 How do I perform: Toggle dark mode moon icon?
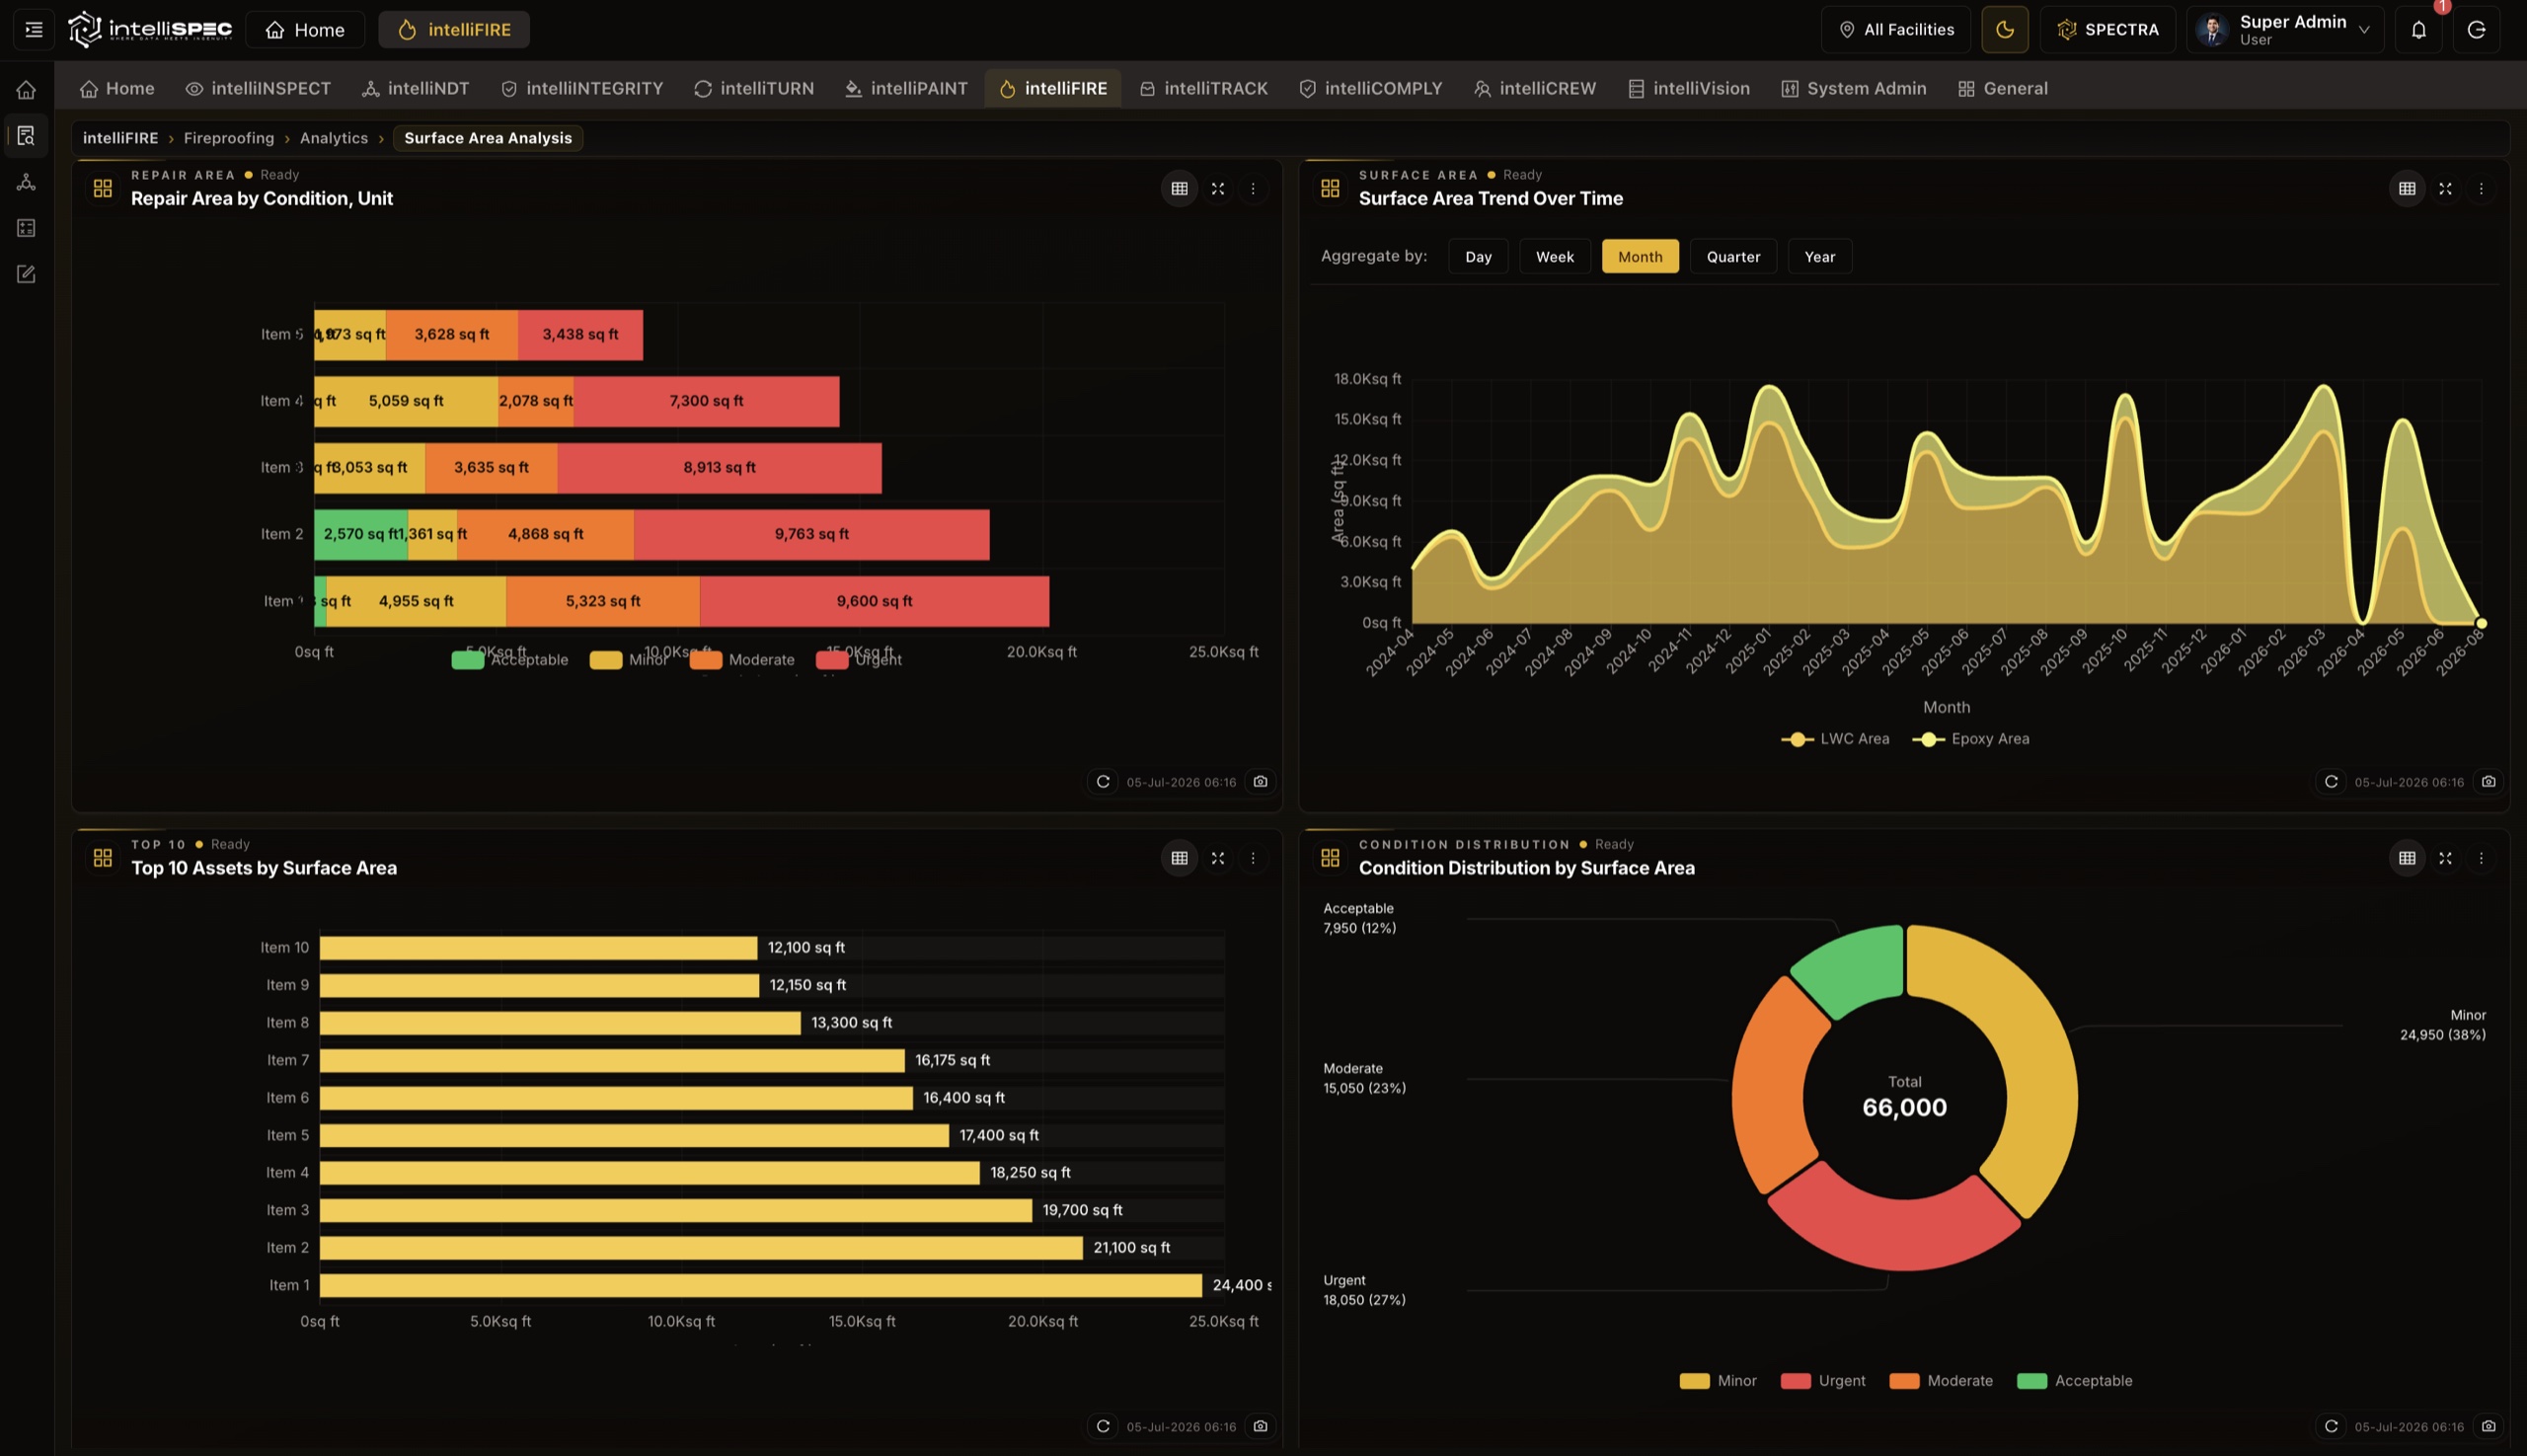coord(2004,29)
